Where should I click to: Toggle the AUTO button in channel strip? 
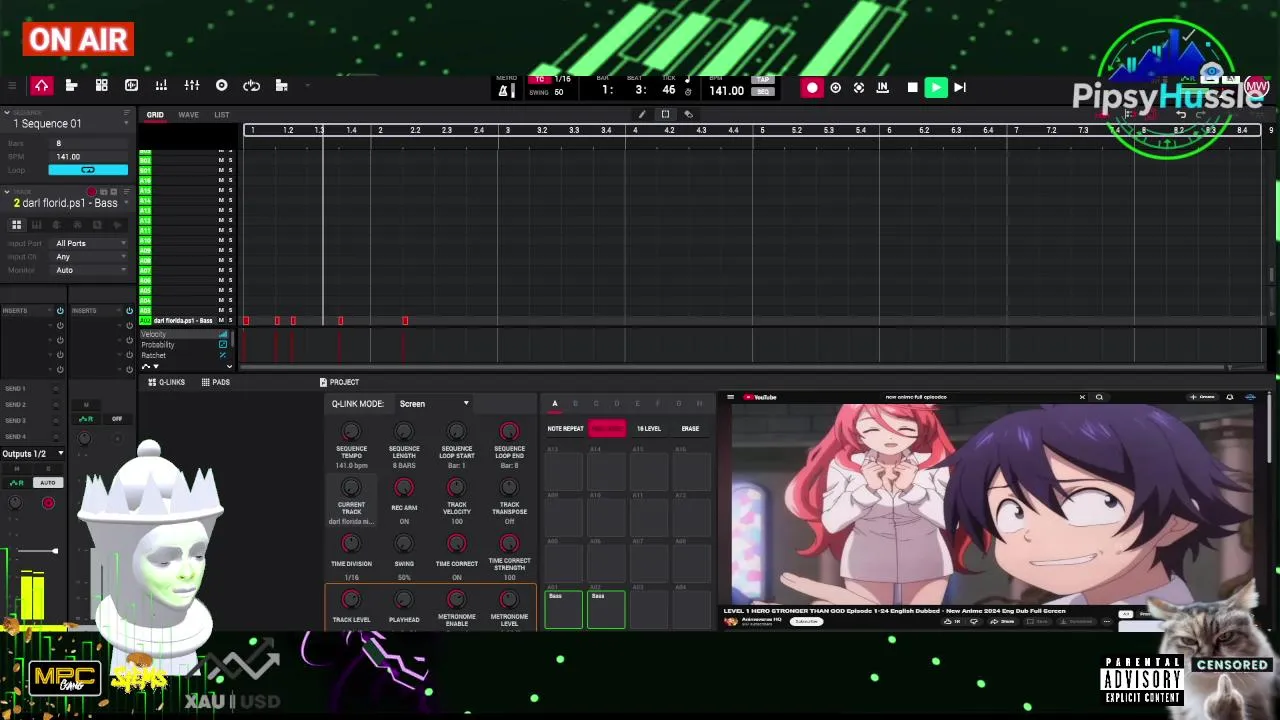[x=47, y=483]
